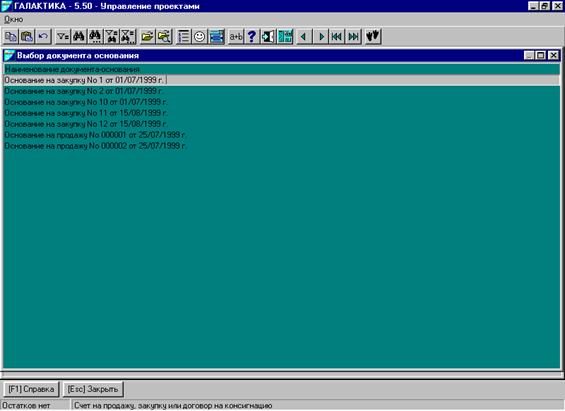Click the first binoculars search icon
Image resolution: width=565 pixels, height=411 pixels.
pyautogui.click(x=79, y=36)
